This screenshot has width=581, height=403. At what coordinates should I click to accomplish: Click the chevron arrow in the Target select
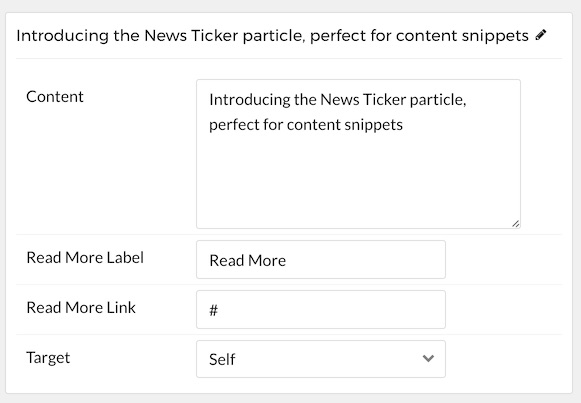point(428,359)
